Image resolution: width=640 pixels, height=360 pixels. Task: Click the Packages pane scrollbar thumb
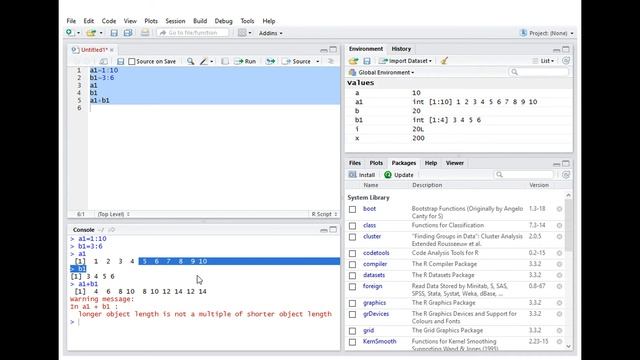(x=568, y=224)
